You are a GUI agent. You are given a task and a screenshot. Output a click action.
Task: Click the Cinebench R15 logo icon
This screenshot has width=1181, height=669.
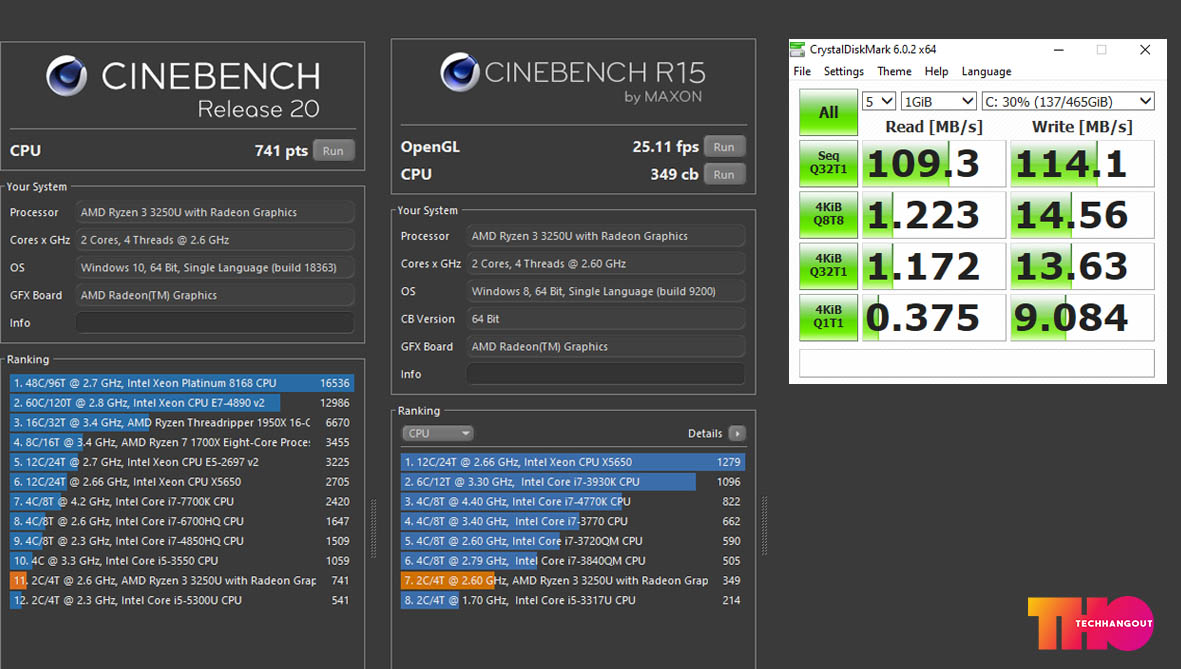point(459,72)
